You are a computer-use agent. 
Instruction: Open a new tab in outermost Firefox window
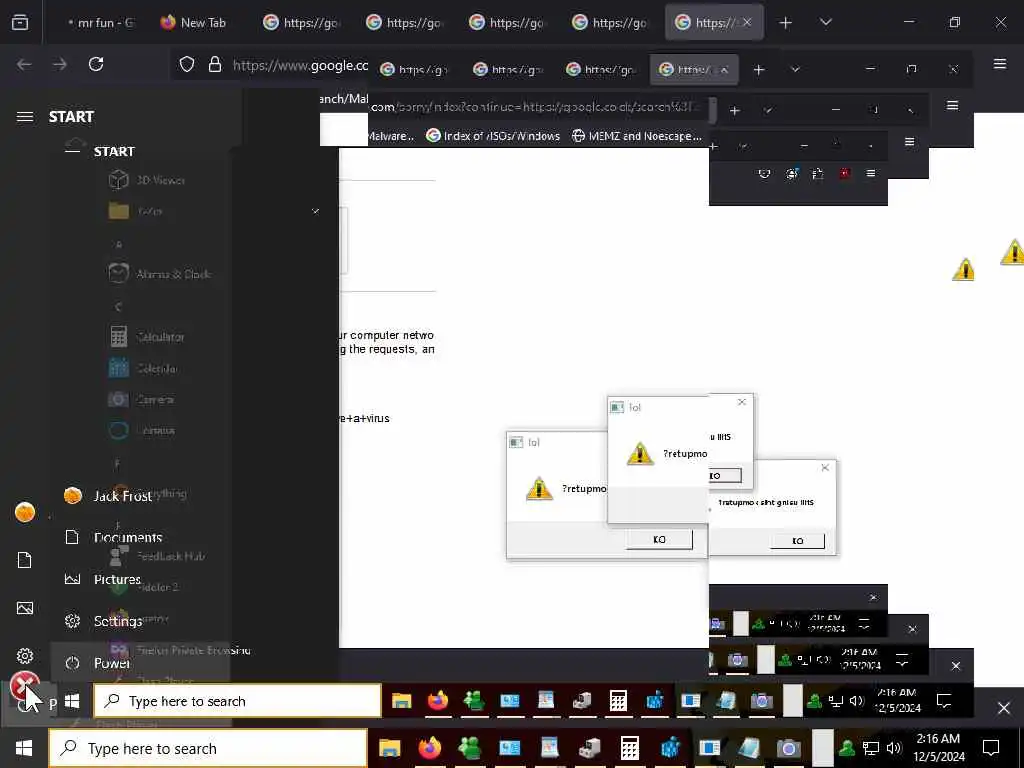coord(786,23)
